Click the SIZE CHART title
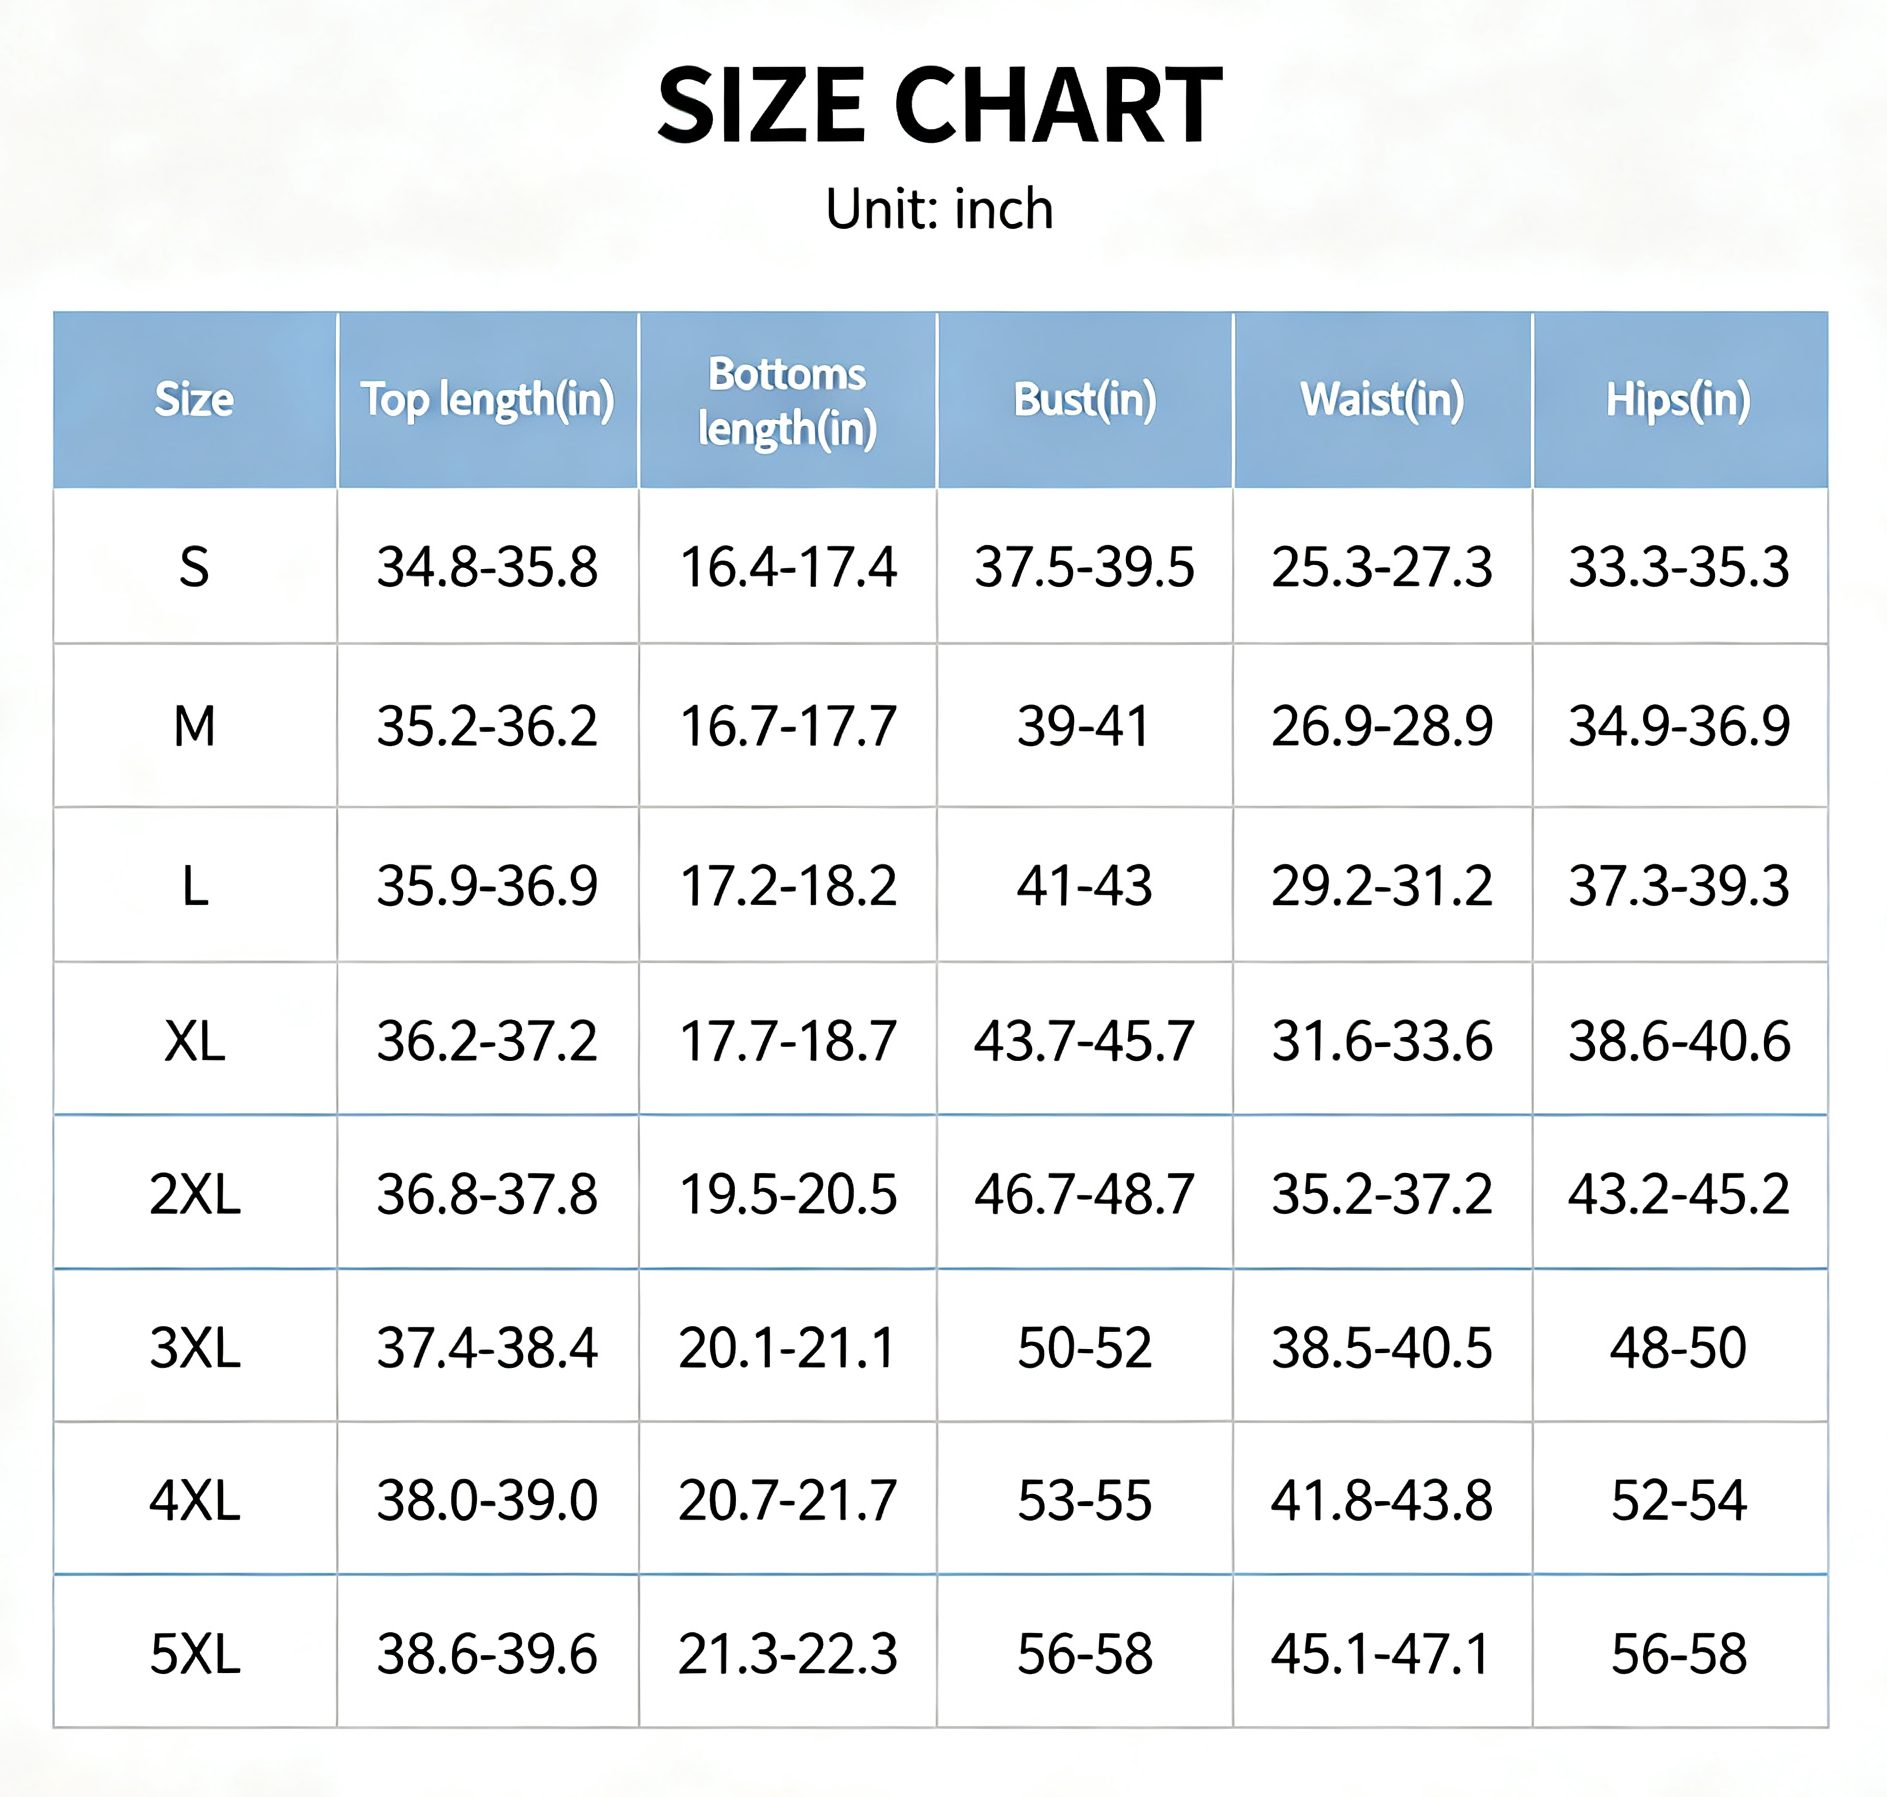Image resolution: width=1887 pixels, height=1797 pixels. pos(940,105)
